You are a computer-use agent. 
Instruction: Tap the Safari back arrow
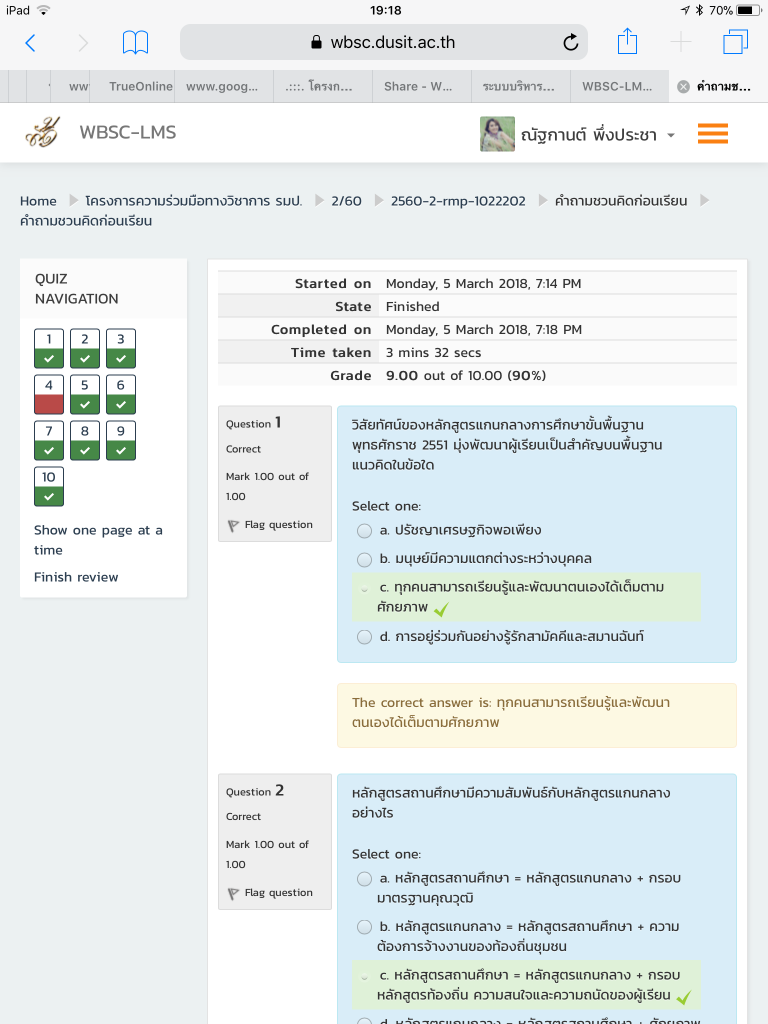[x=30, y=42]
